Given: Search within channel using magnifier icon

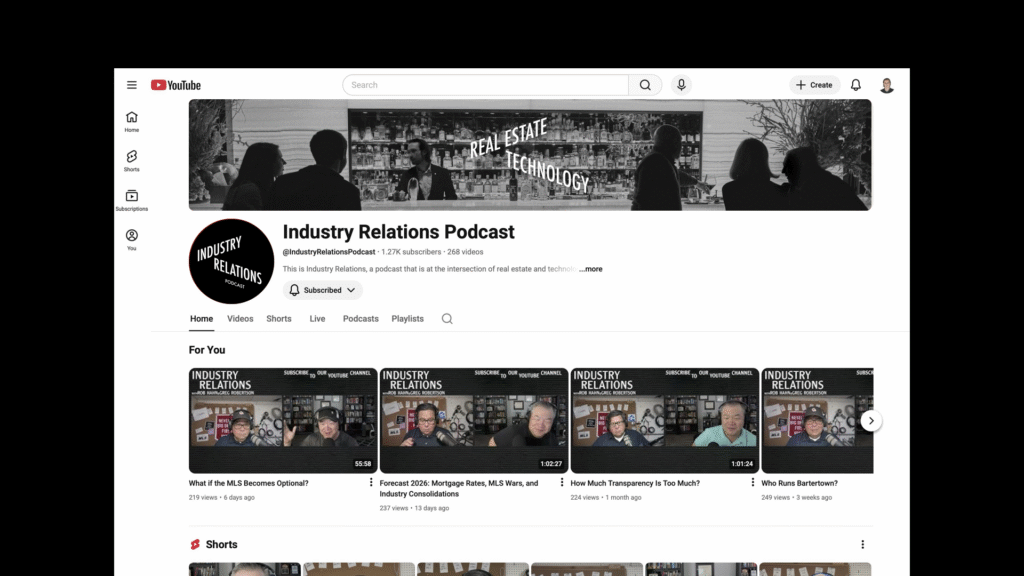Looking at the screenshot, I should pyautogui.click(x=447, y=319).
